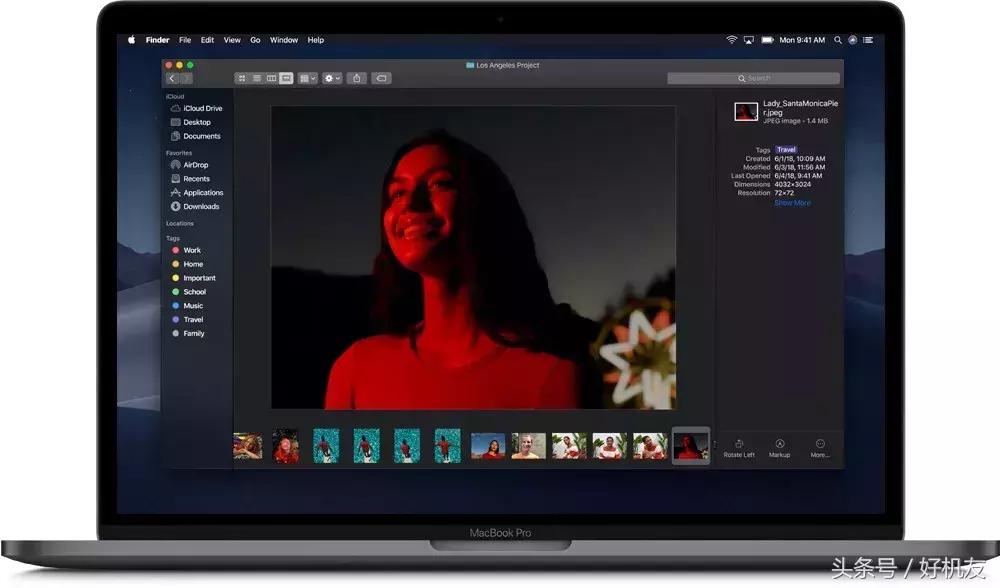
Task: Open the group-by arrange dropdown
Action: pyautogui.click(x=308, y=78)
